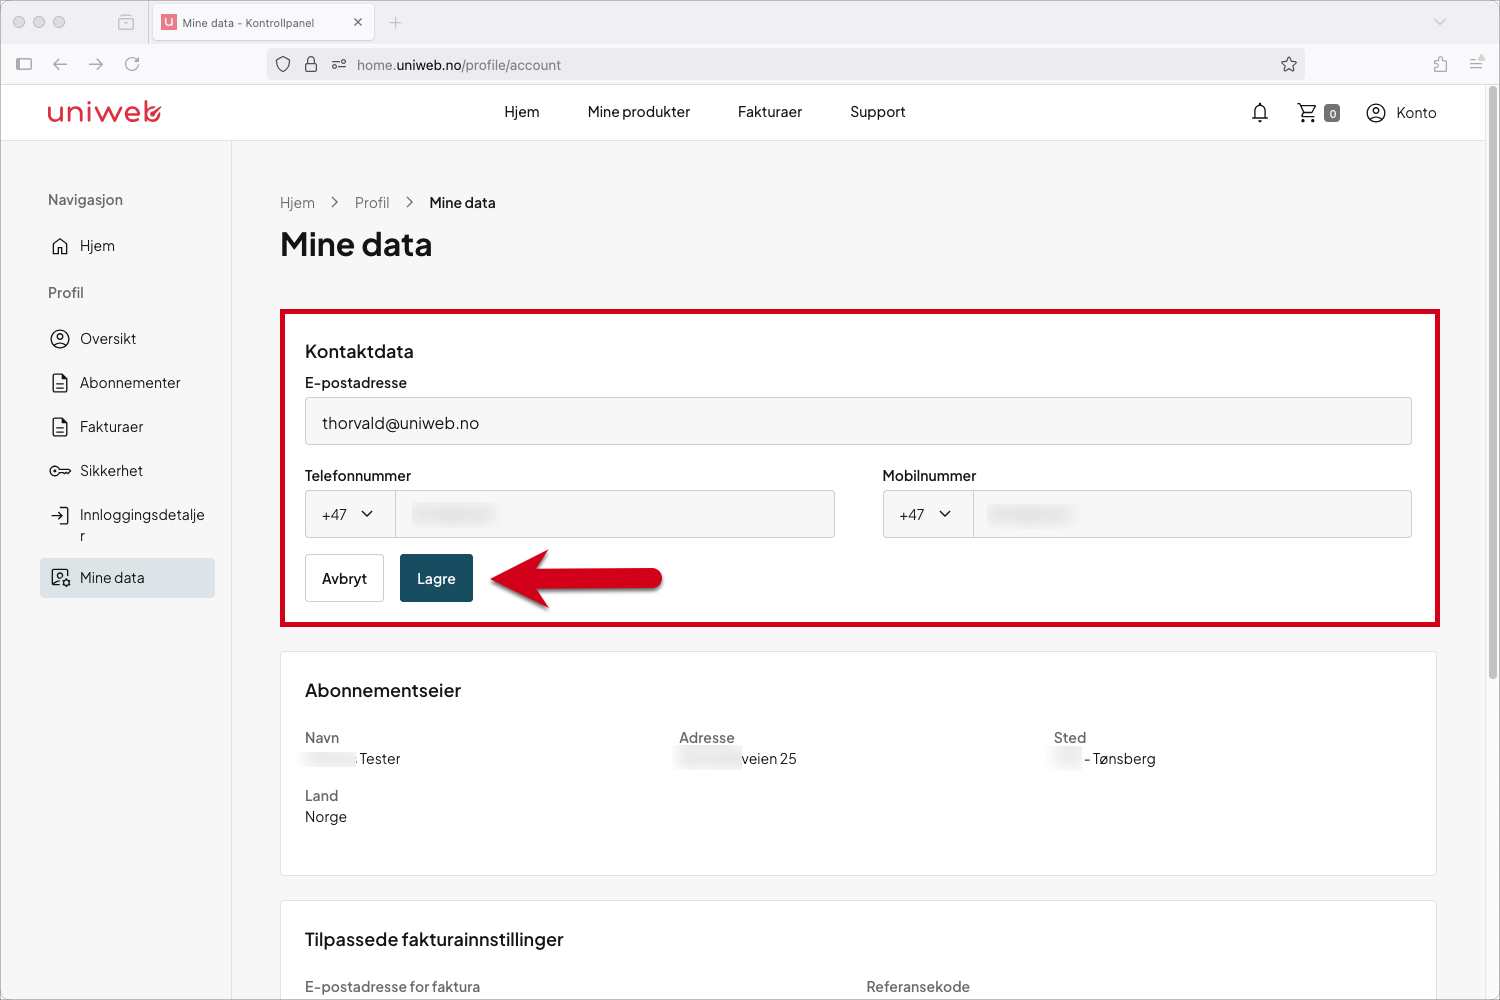Click the Referansekode label
Image resolution: width=1500 pixels, height=1000 pixels.
click(x=918, y=987)
